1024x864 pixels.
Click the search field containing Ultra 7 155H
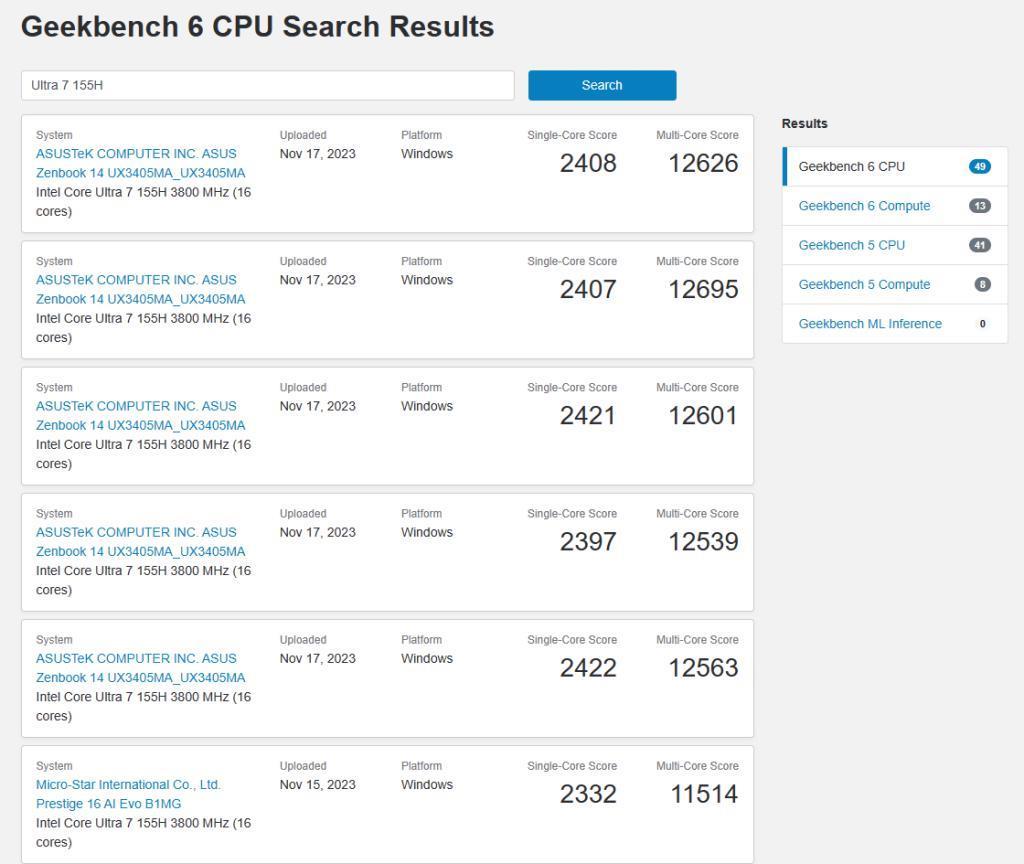tap(267, 85)
